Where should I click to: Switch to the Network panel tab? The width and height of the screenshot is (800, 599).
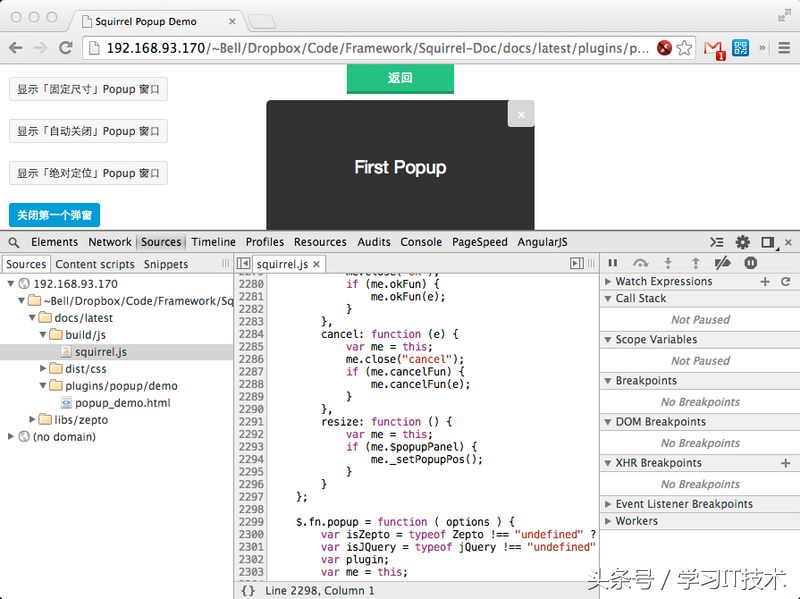[x=110, y=242]
